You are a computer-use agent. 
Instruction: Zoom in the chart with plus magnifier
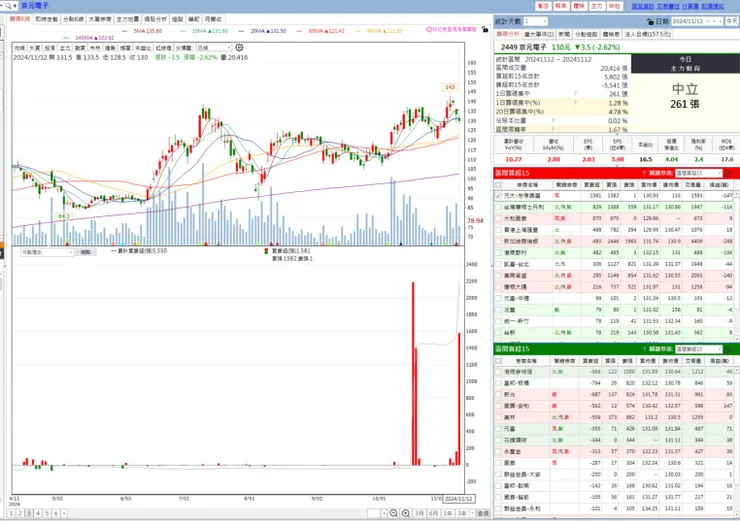coord(405,513)
